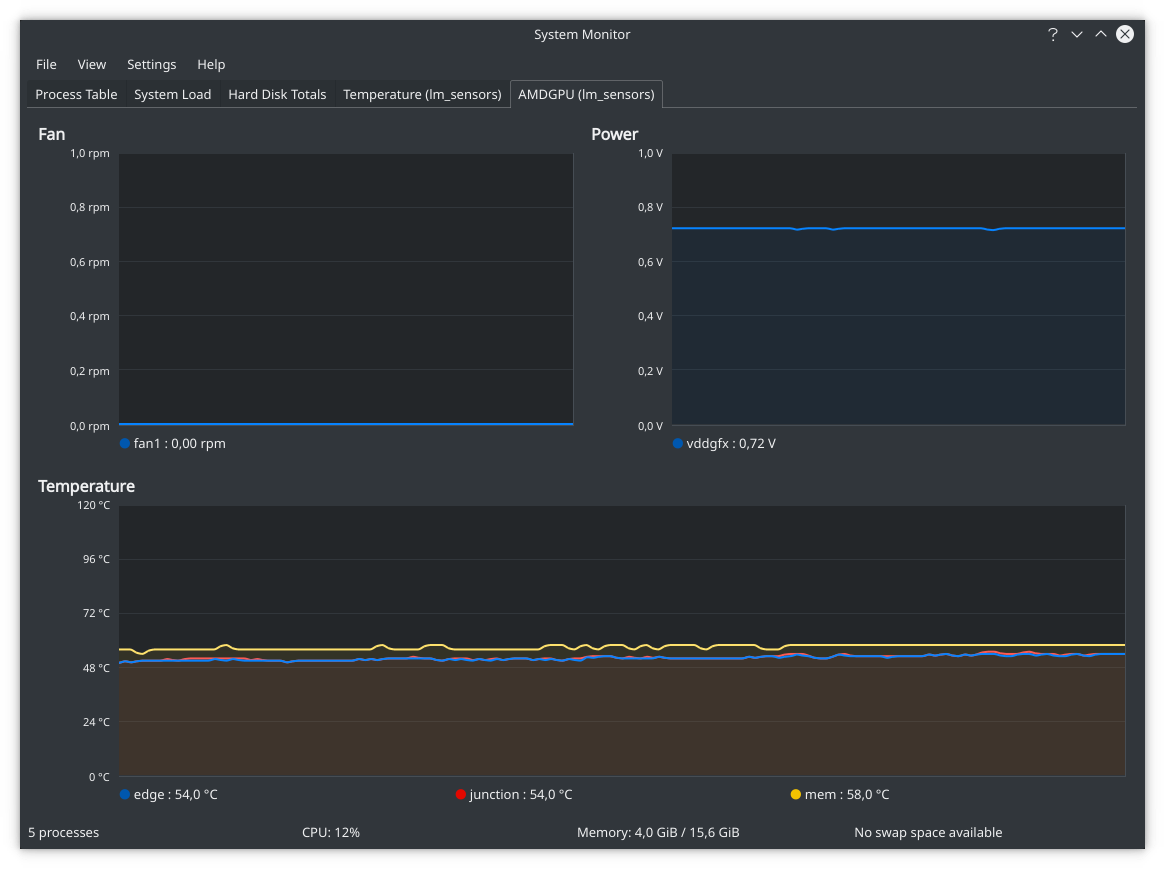Click the blue edge legend dot

(125, 795)
